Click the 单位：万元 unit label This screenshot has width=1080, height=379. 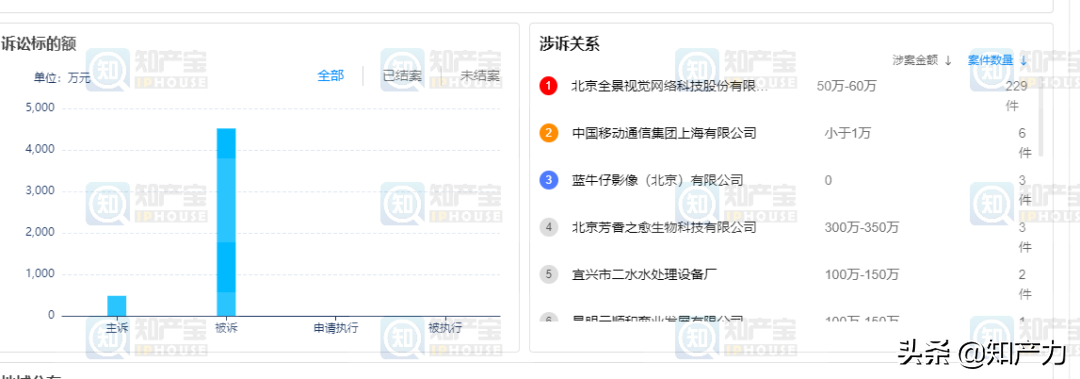coord(63,78)
